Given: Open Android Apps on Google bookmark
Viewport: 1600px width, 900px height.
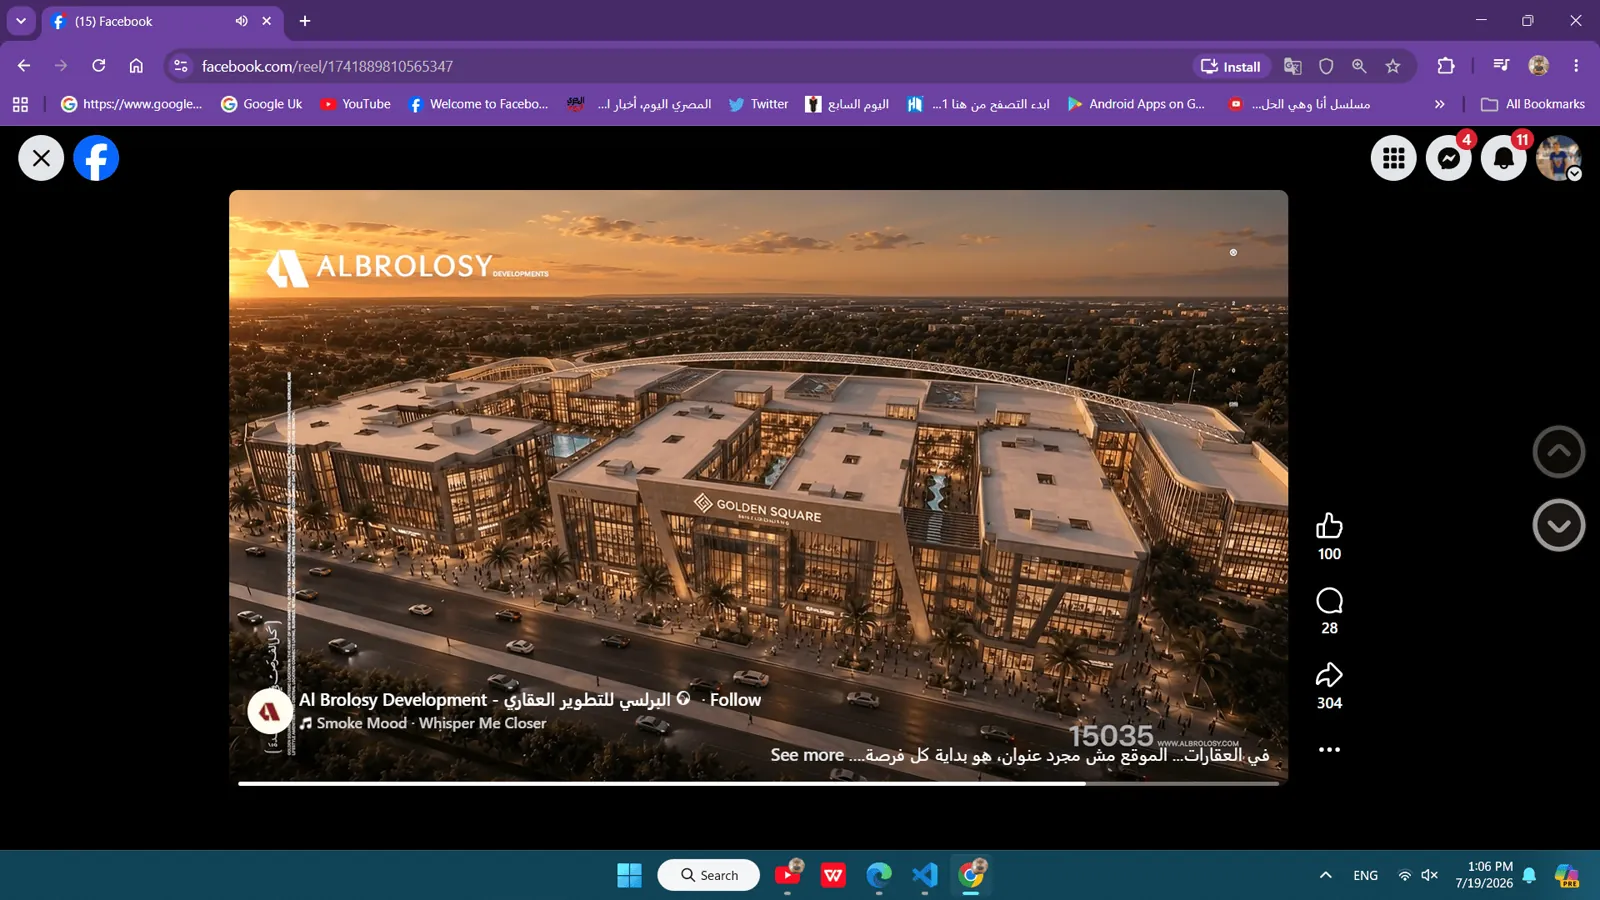Looking at the screenshot, I should click(x=1136, y=104).
